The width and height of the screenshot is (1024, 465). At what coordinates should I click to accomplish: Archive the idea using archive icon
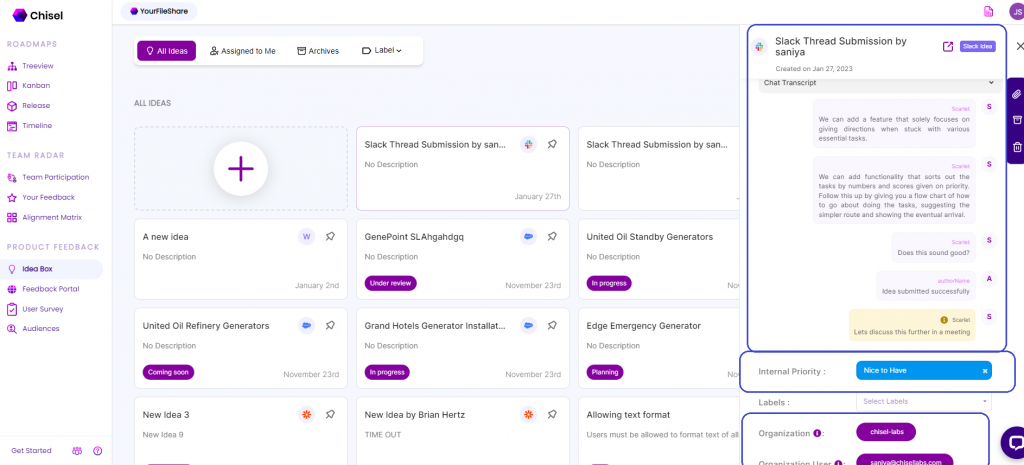point(1017,120)
